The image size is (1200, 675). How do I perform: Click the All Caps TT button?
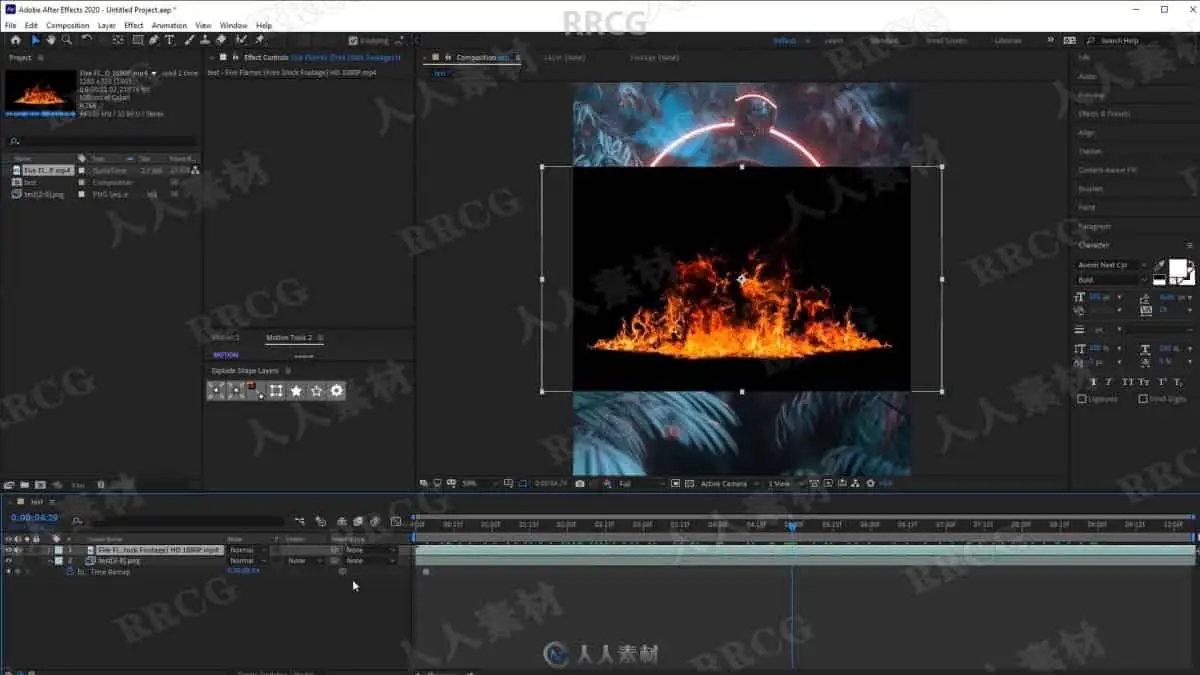tap(1127, 382)
